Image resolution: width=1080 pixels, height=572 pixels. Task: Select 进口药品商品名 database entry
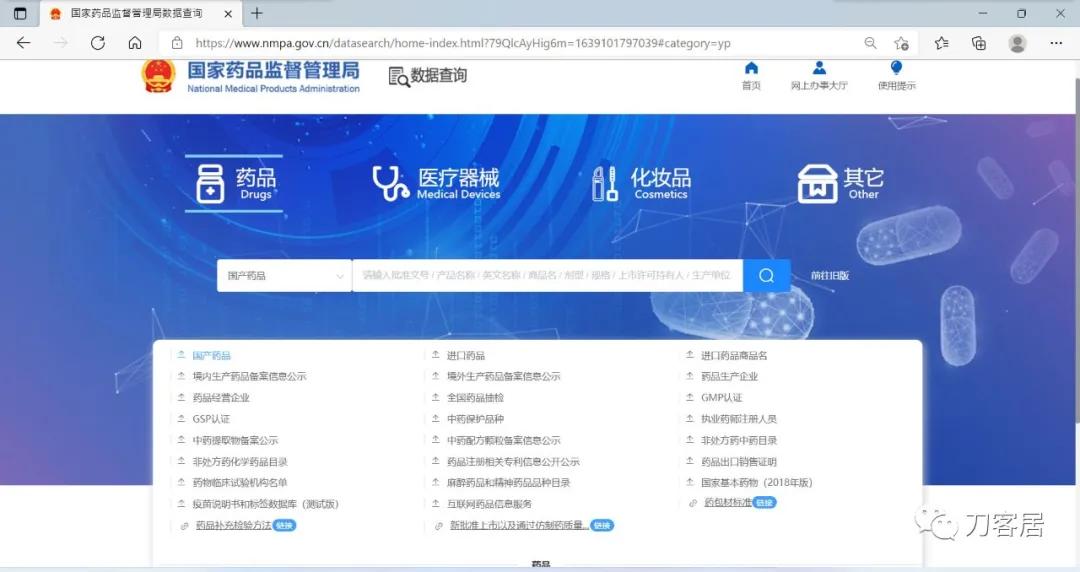coord(734,356)
